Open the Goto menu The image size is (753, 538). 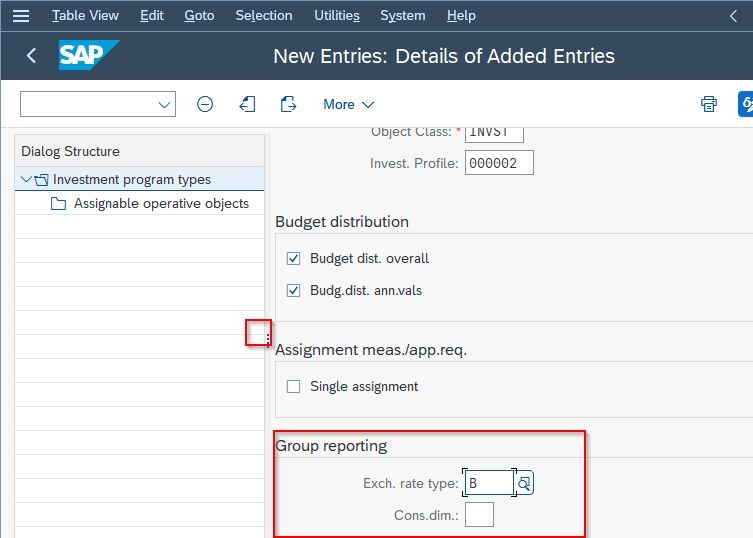[x=199, y=16]
